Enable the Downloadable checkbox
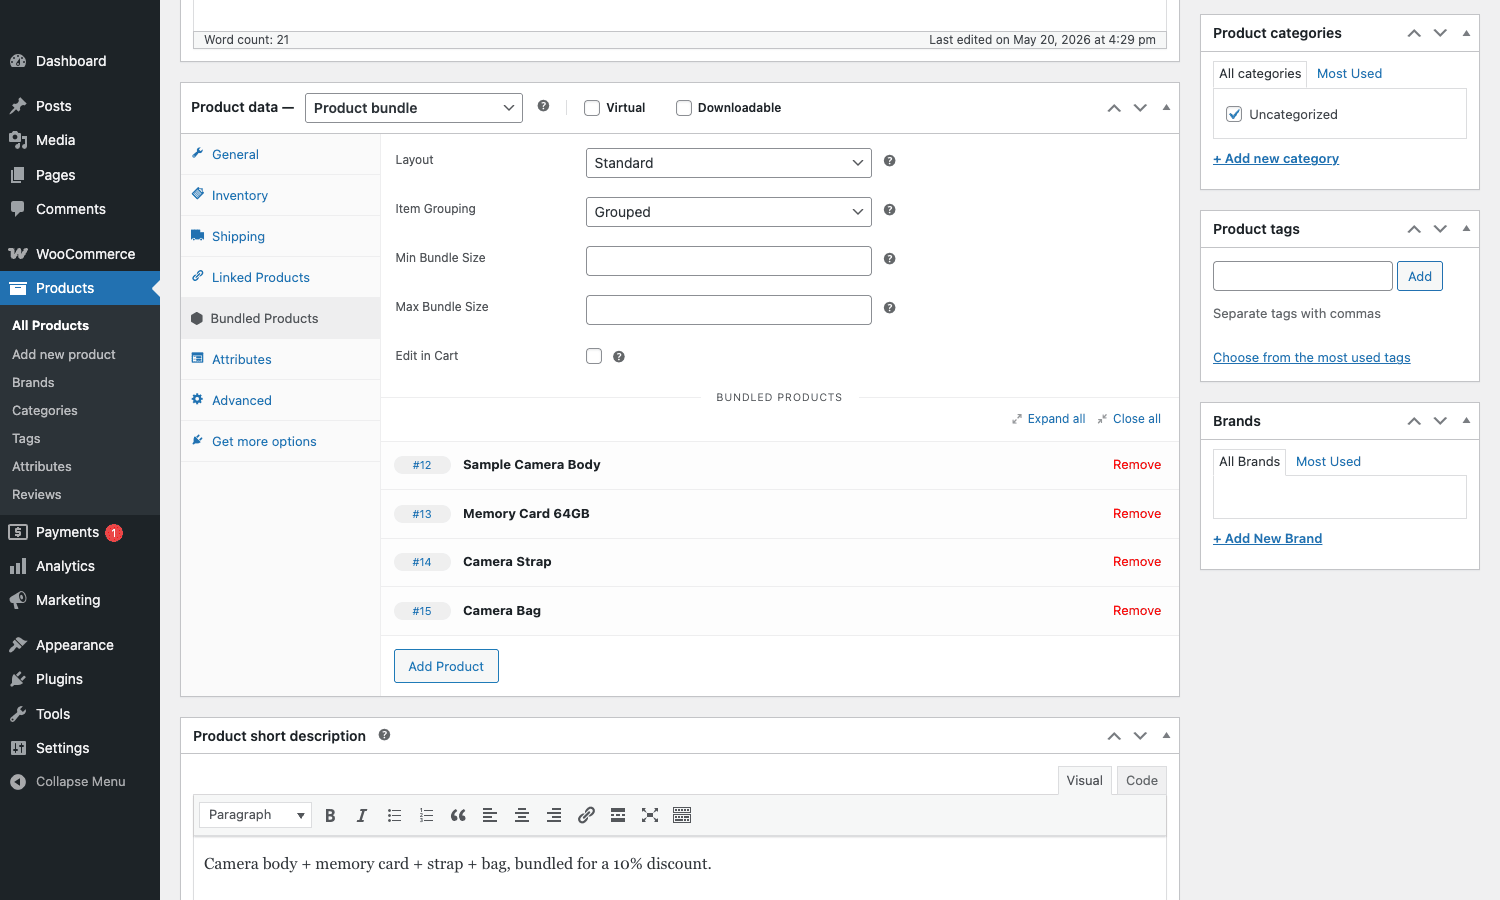Viewport: 1500px width, 900px height. tap(684, 108)
